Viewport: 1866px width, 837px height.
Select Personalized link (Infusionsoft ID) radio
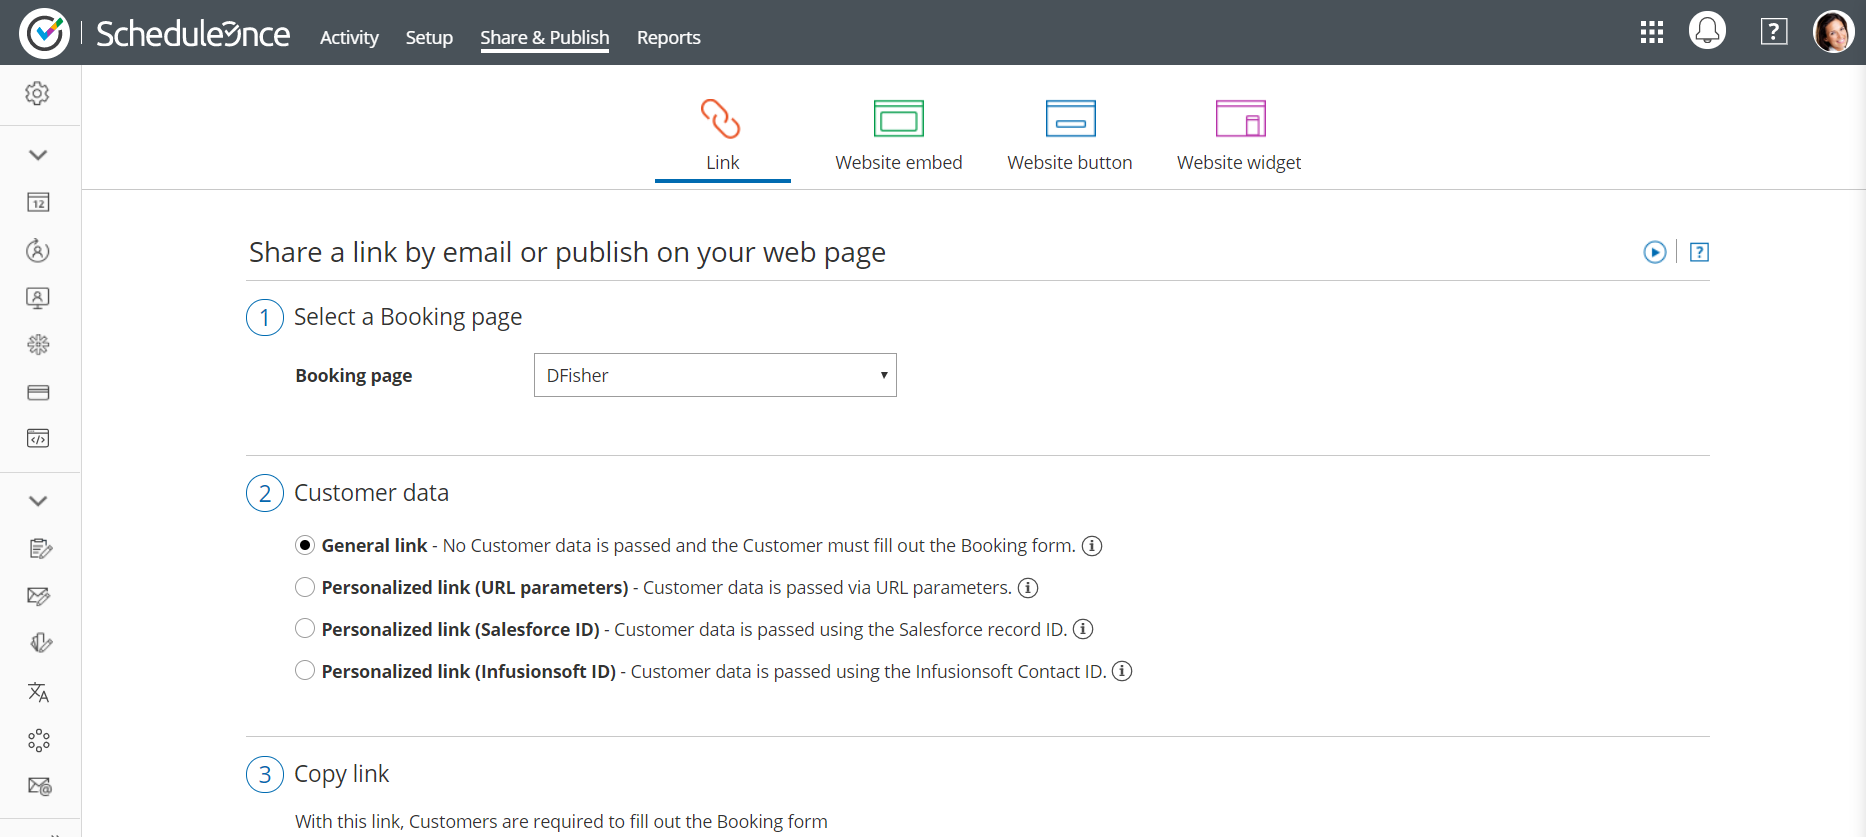305,671
